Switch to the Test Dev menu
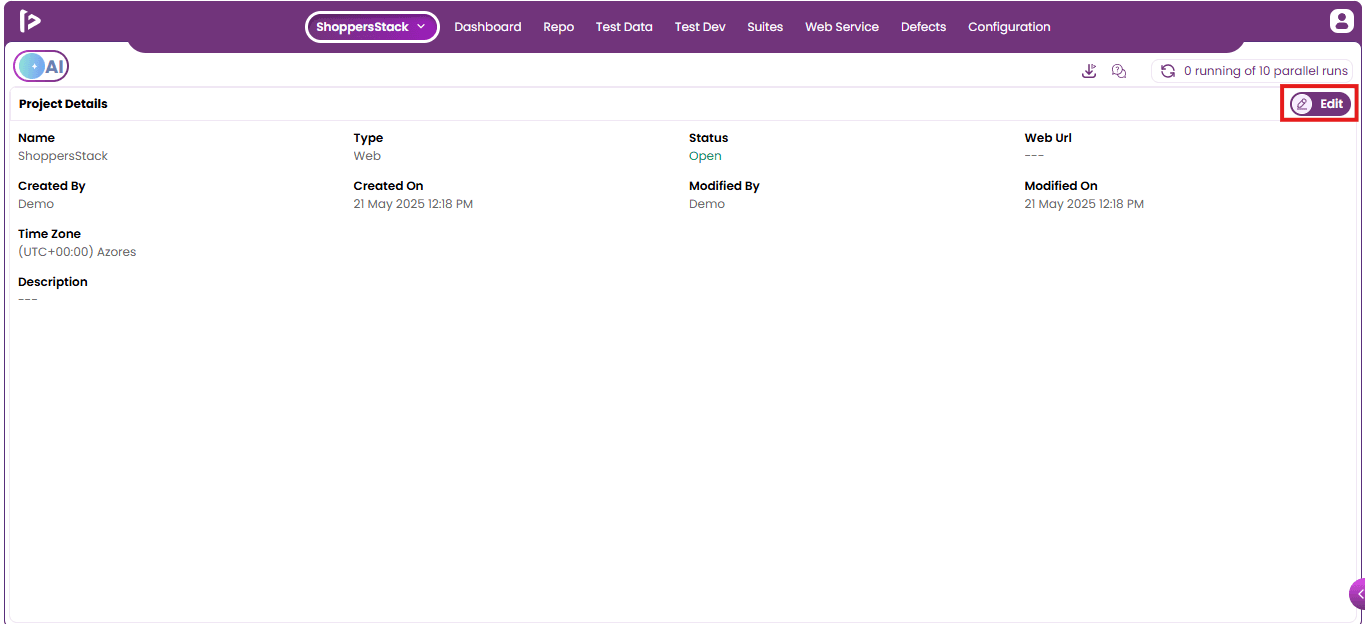This screenshot has width=1365, height=624. point(700,27)
